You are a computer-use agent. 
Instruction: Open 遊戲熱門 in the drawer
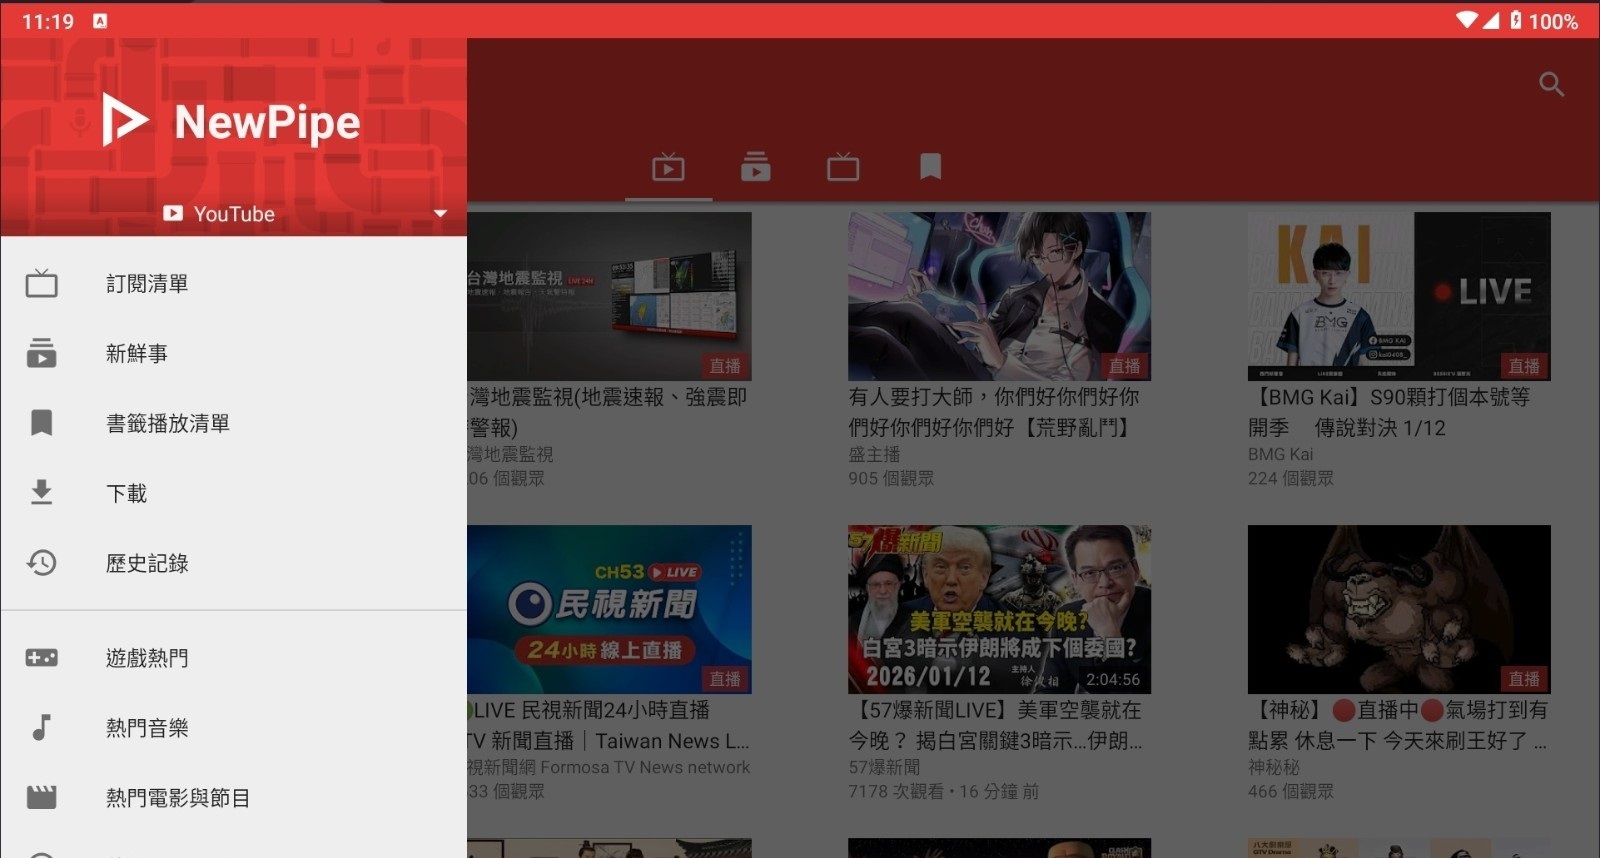tap(234, 658)
